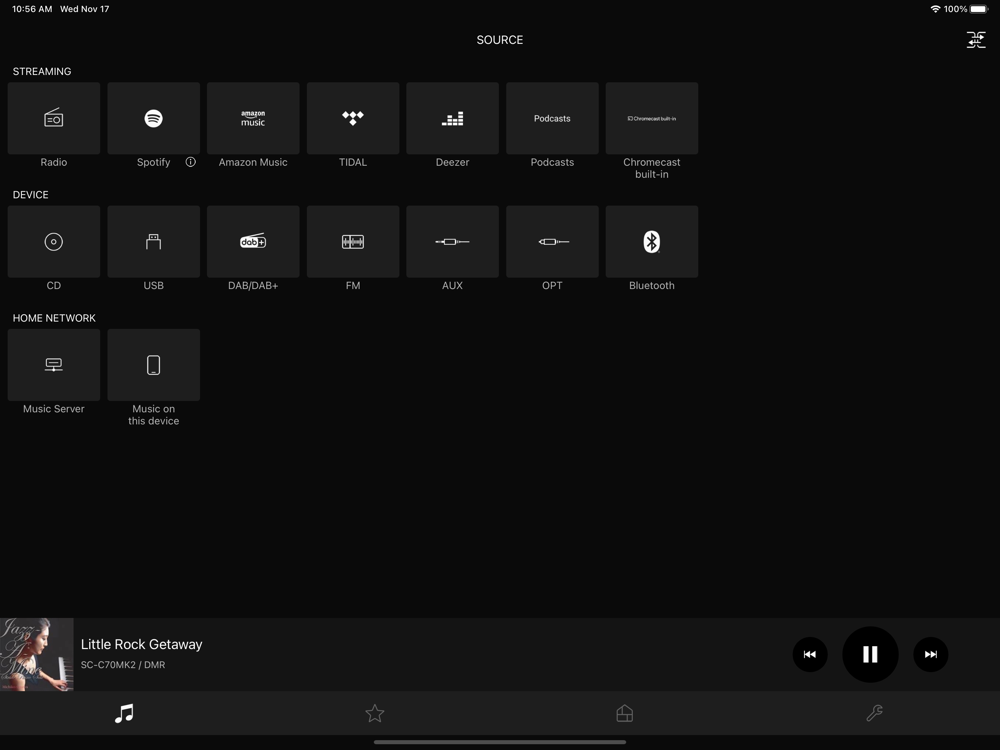Screen dimensions: 1000x750
Task: Show Spotify info via the circled i
Action: (191, 162)
